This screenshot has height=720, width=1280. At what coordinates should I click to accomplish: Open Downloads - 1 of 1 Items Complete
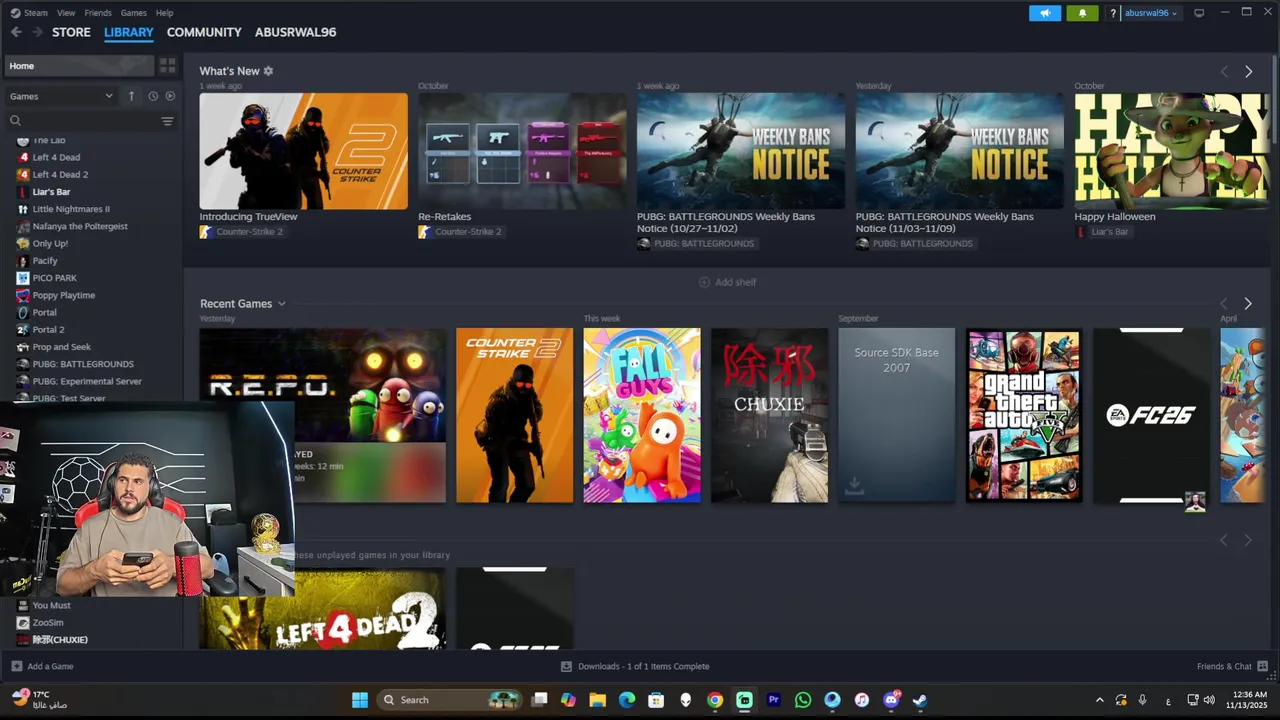click(x=643, y=666)
